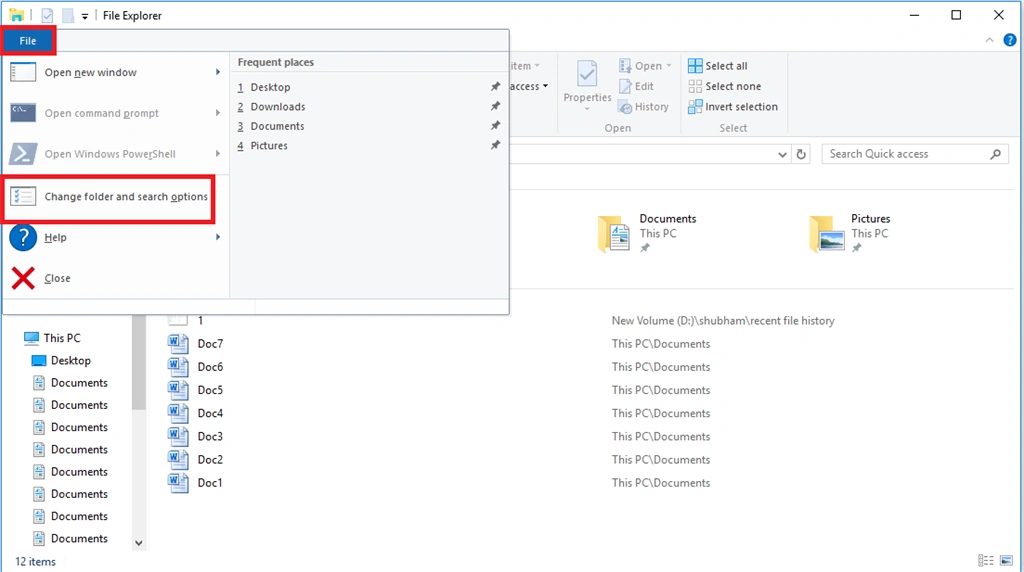The height and width of the screenshot is (572, 1024).
Task: Unpin Downloads using its pin icon
Action: (495, 106)
